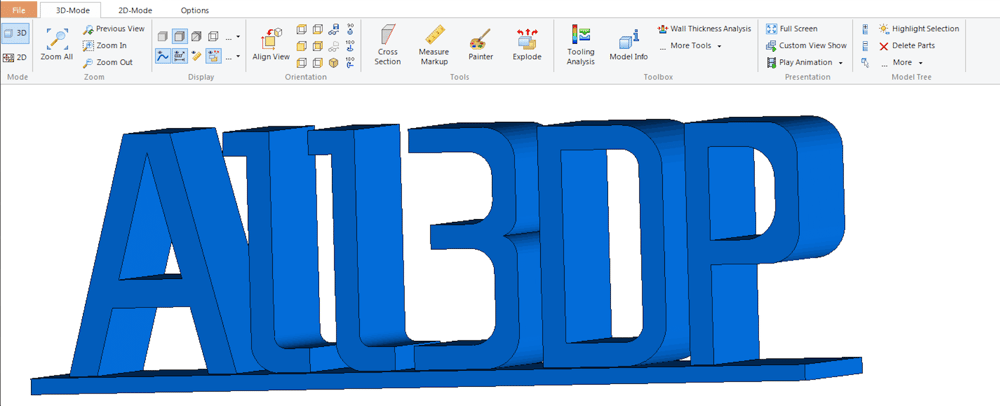Toggle hidden-line display cube icon

click(x=196, y=36)
